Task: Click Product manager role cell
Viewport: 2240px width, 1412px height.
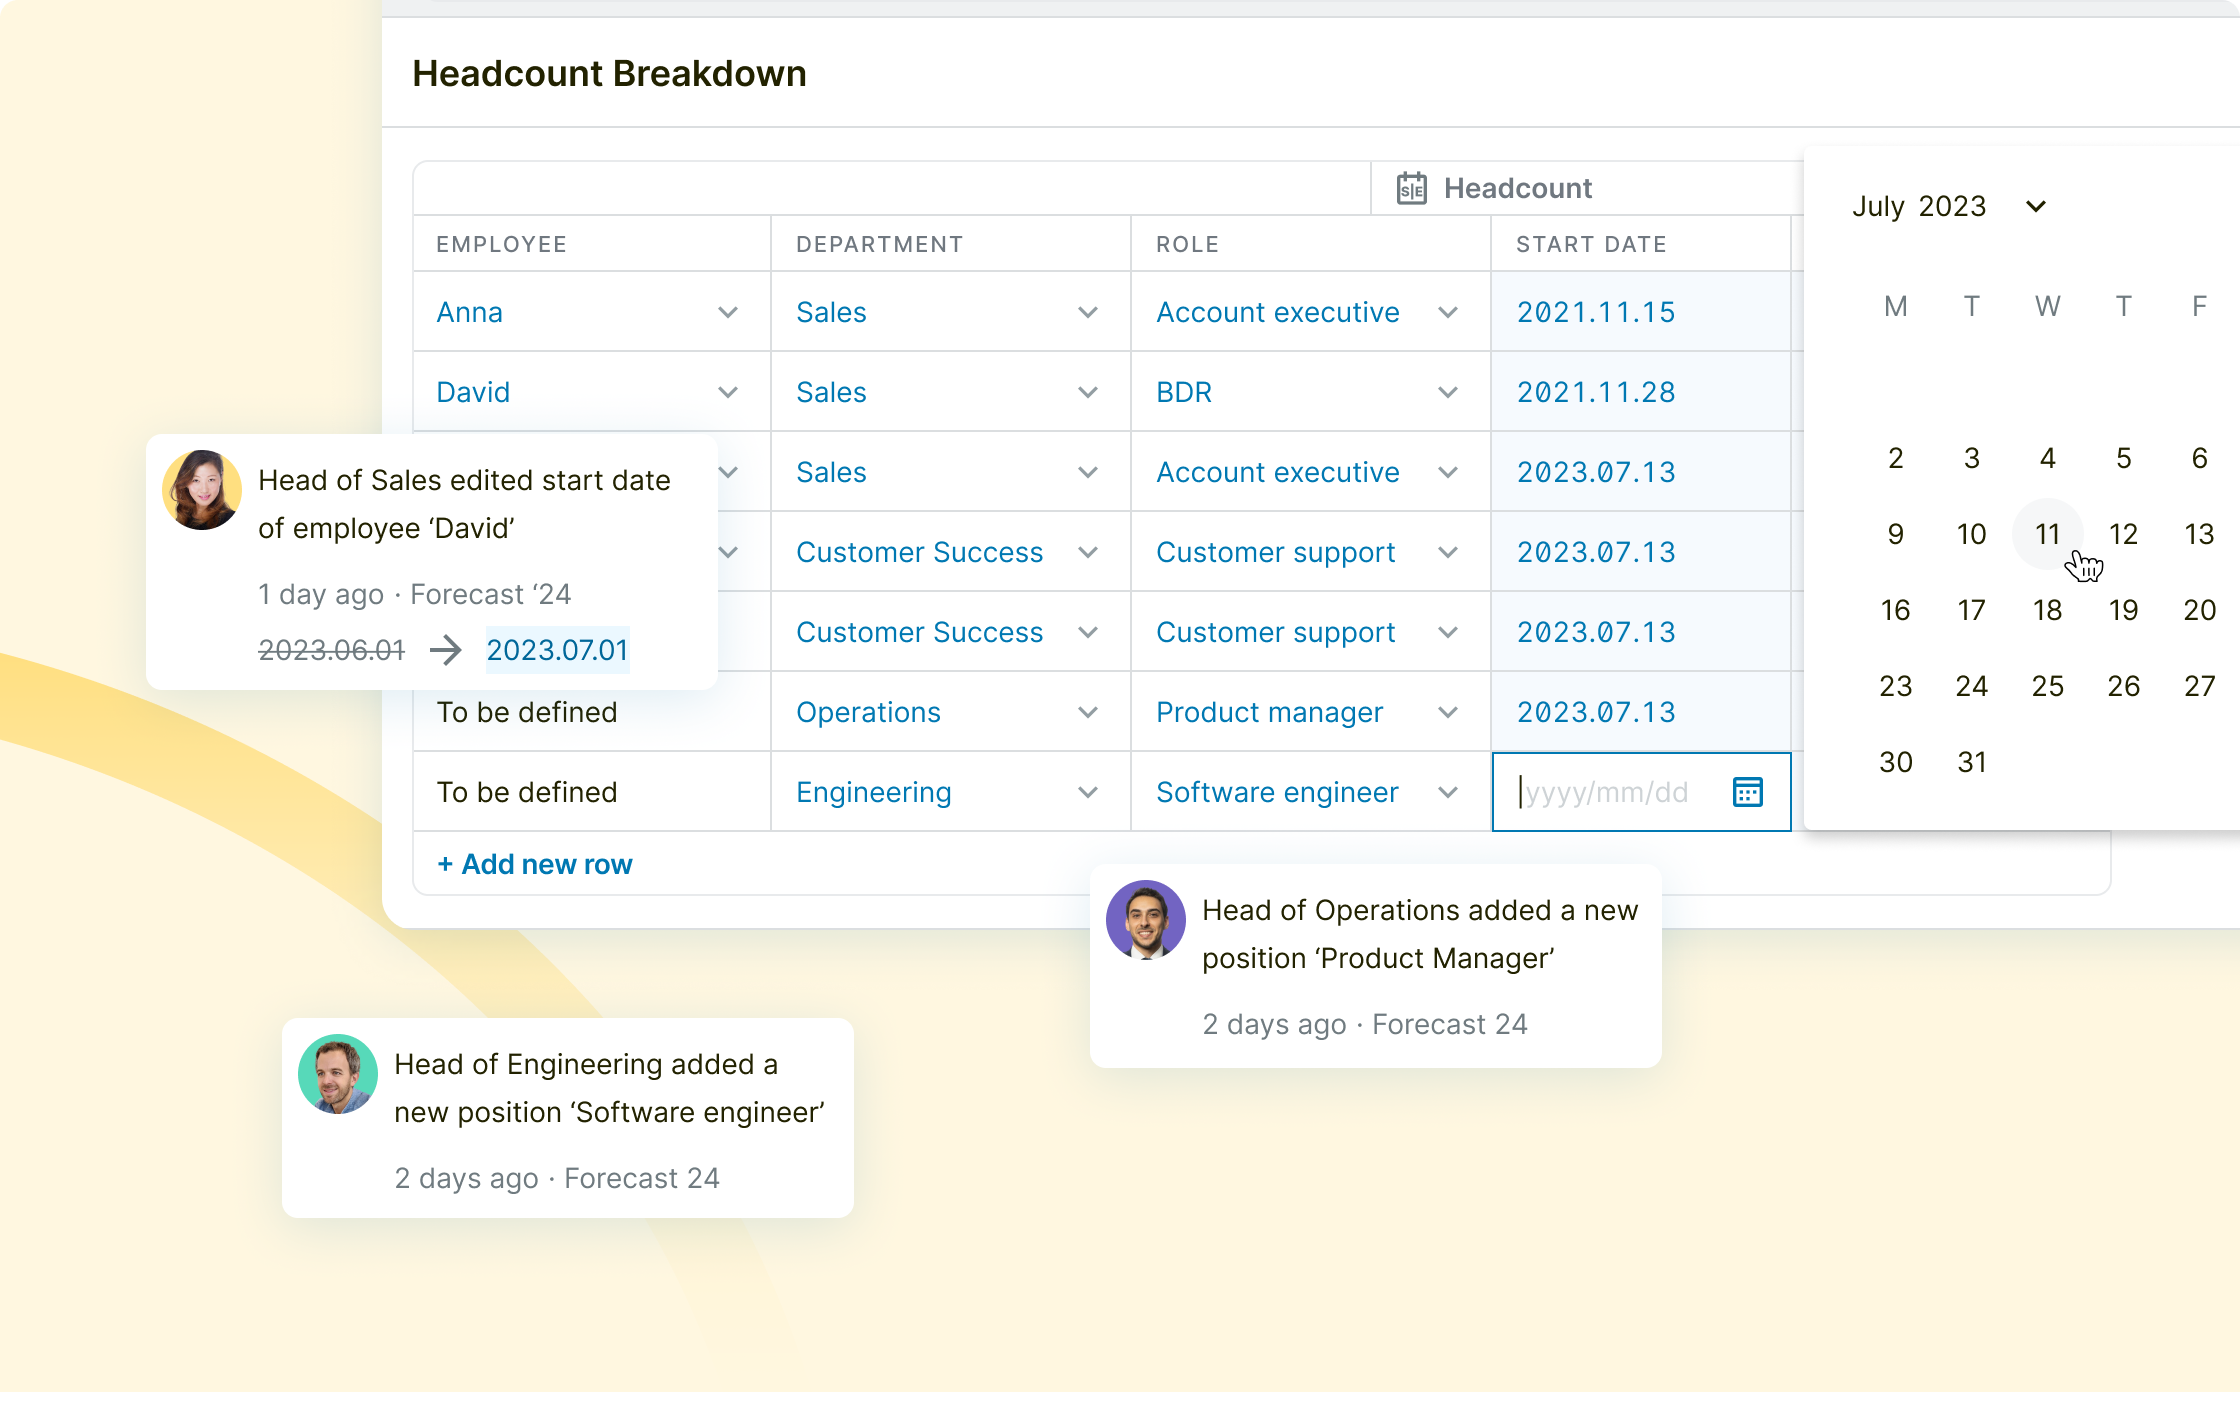Action: [x=1270, y=712]
